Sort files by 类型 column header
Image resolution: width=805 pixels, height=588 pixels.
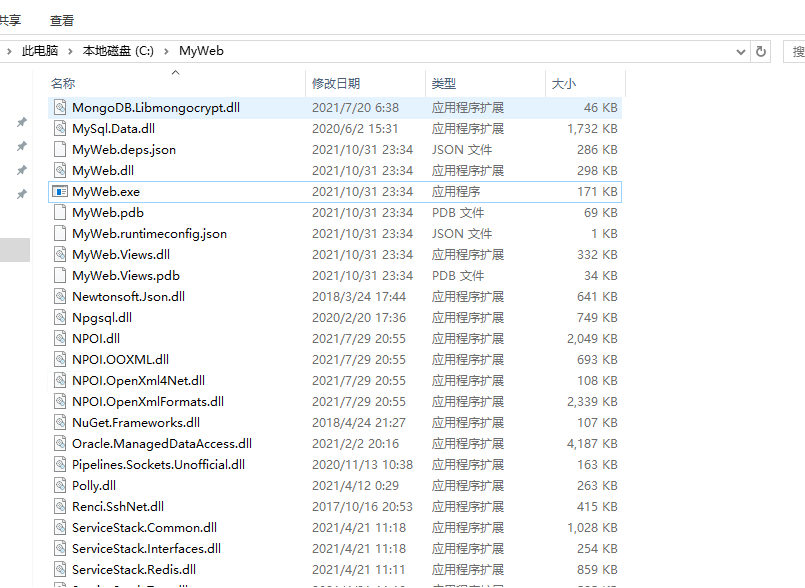(x=485, y=83)
